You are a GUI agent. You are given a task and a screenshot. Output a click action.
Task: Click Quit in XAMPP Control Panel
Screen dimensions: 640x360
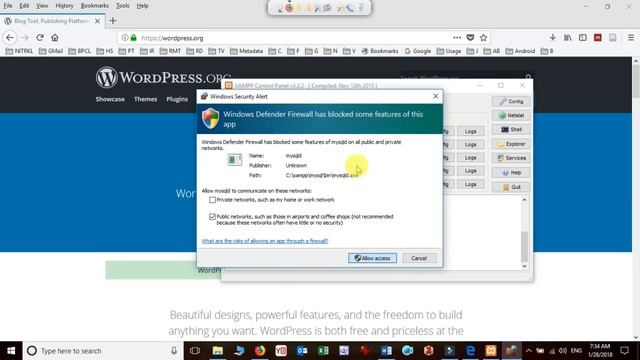[x=511, y=187]
